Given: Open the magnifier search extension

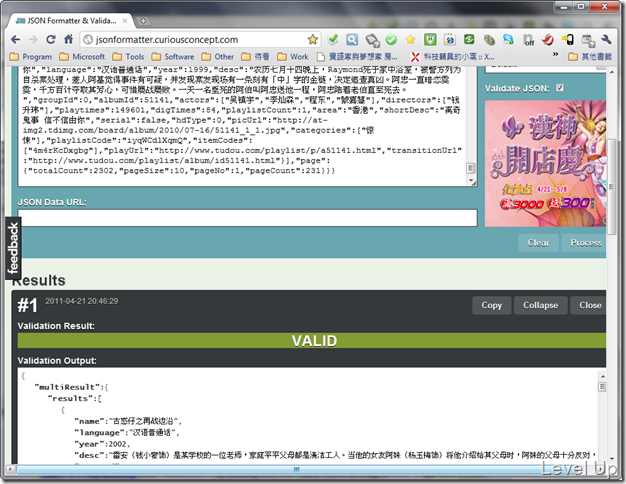Looking at the screenshot, I should click(x=352, y=40).
